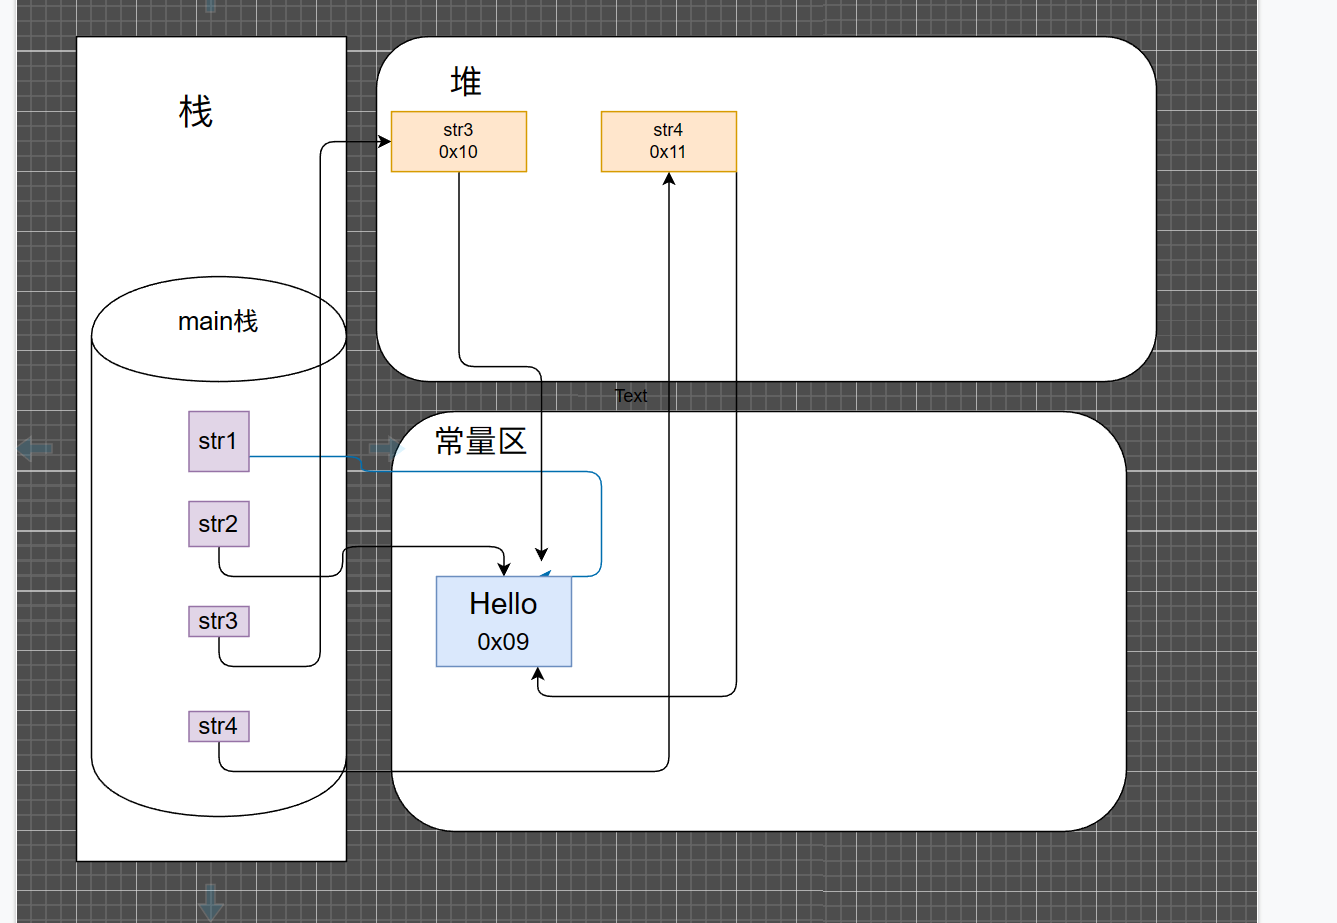Click the arrowhead beneath the Hello box
Screen dimensions: 1337x923
pos(538,675)
